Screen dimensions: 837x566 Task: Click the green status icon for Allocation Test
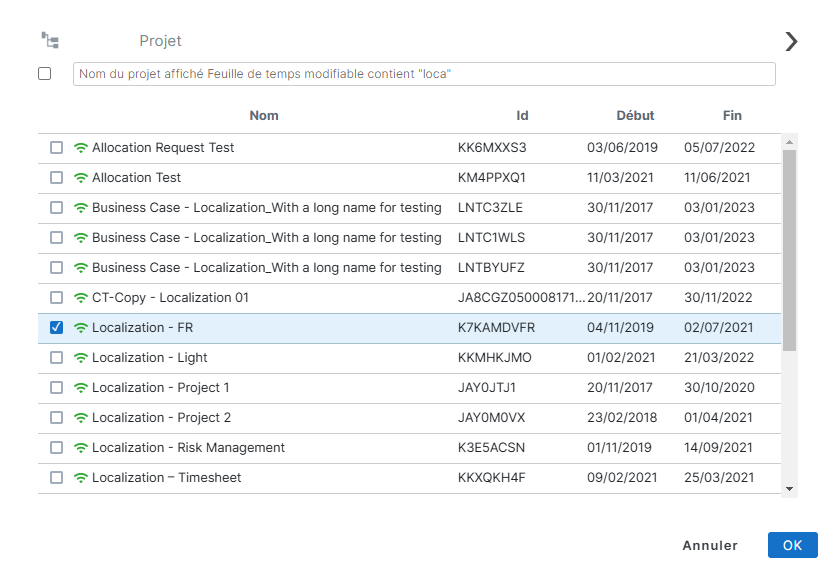[x=81, y=178]
